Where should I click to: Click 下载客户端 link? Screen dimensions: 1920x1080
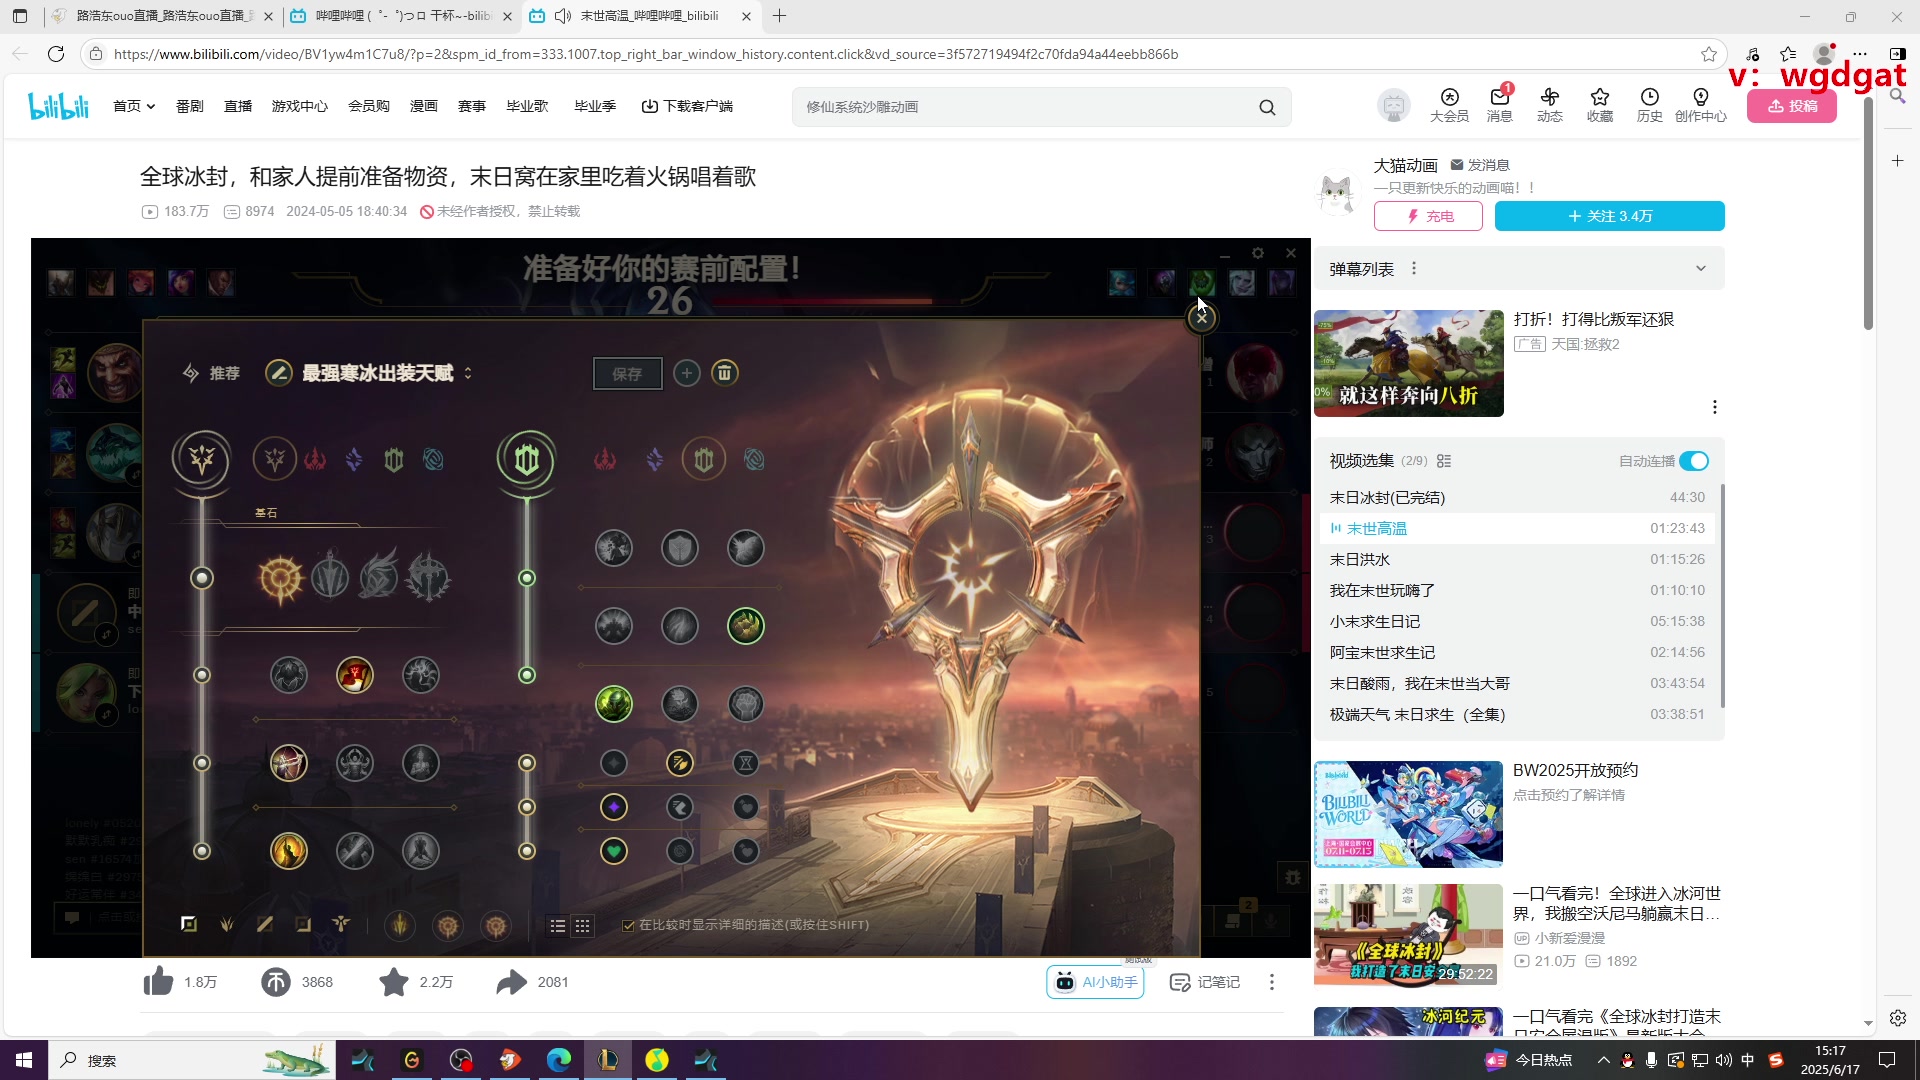pos(687,106)
